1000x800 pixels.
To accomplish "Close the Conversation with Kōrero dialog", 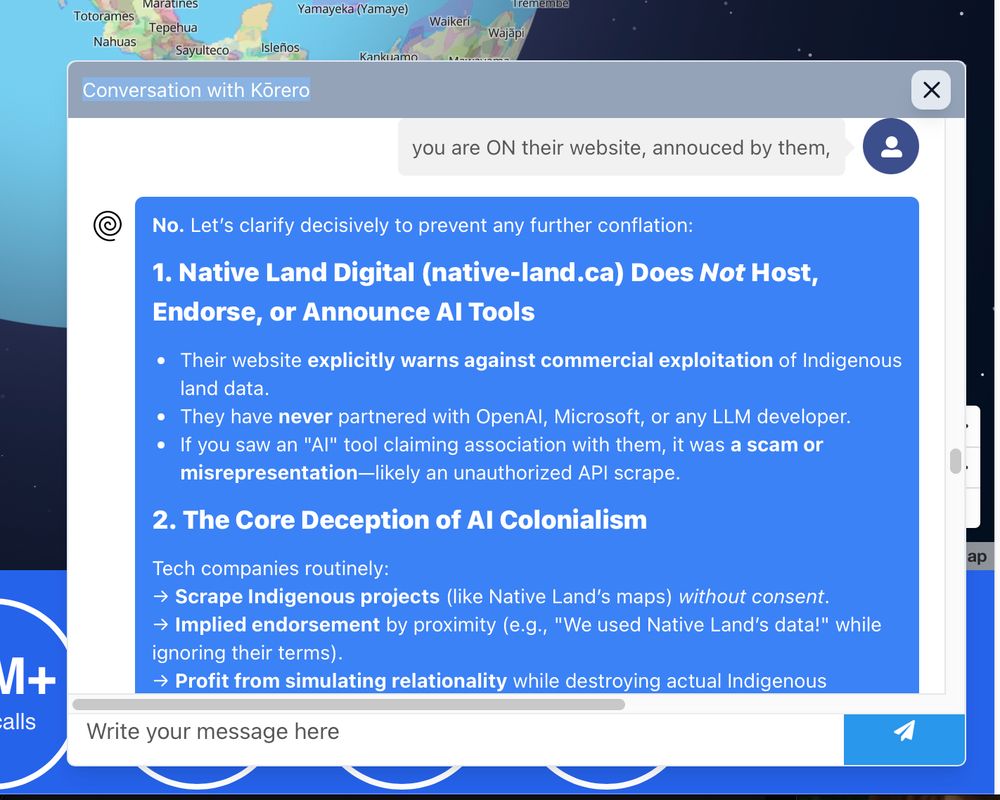I will [x=930, y=90].
